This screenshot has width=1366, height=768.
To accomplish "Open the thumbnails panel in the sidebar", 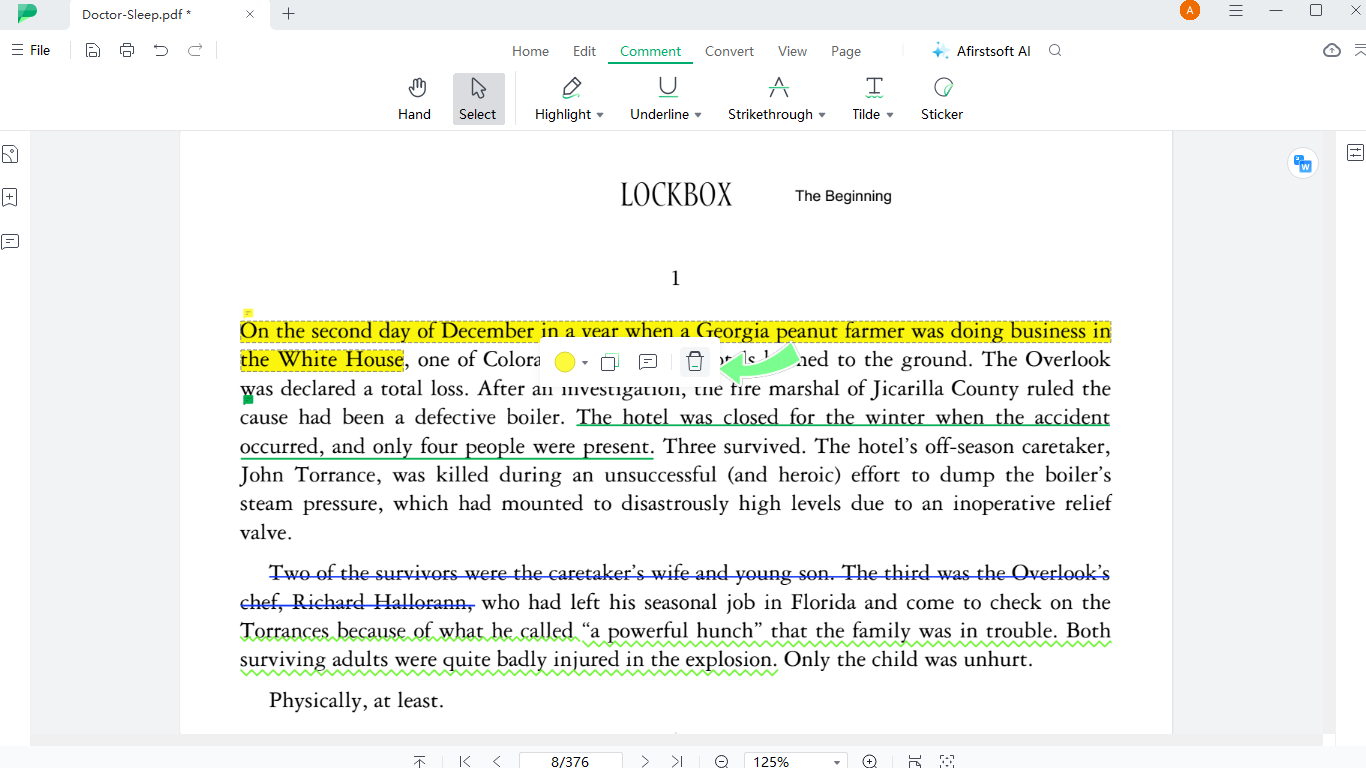I will pos(10,154).
